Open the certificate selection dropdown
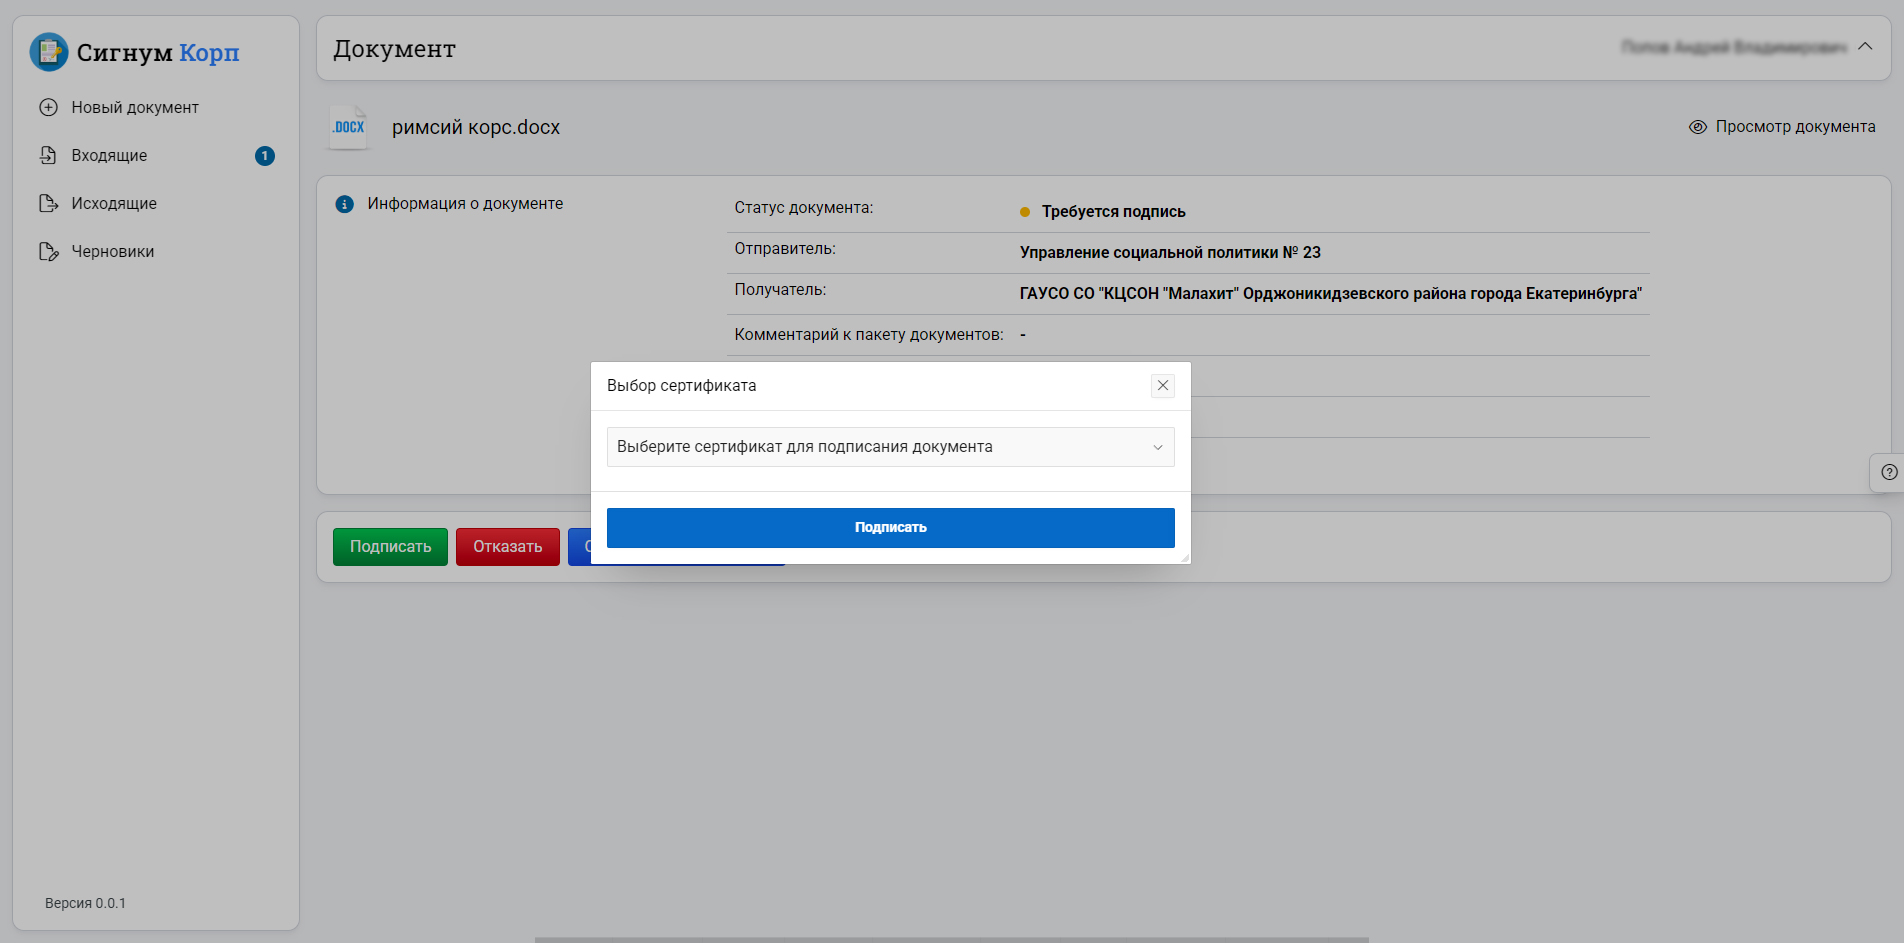 tap(891, 447)
